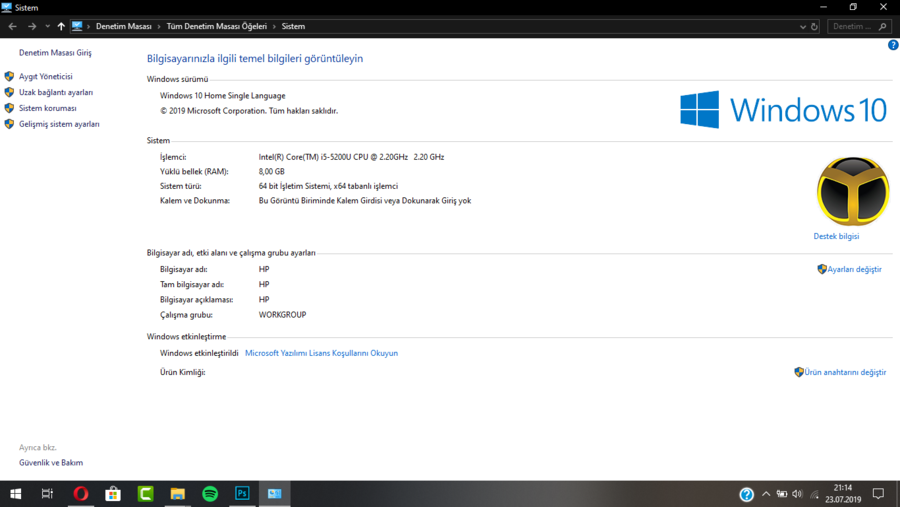Viewport: 900px width, 507px height.
Task: Open the green Camtasia taskbar icon
Action: [x=145, y=494]
